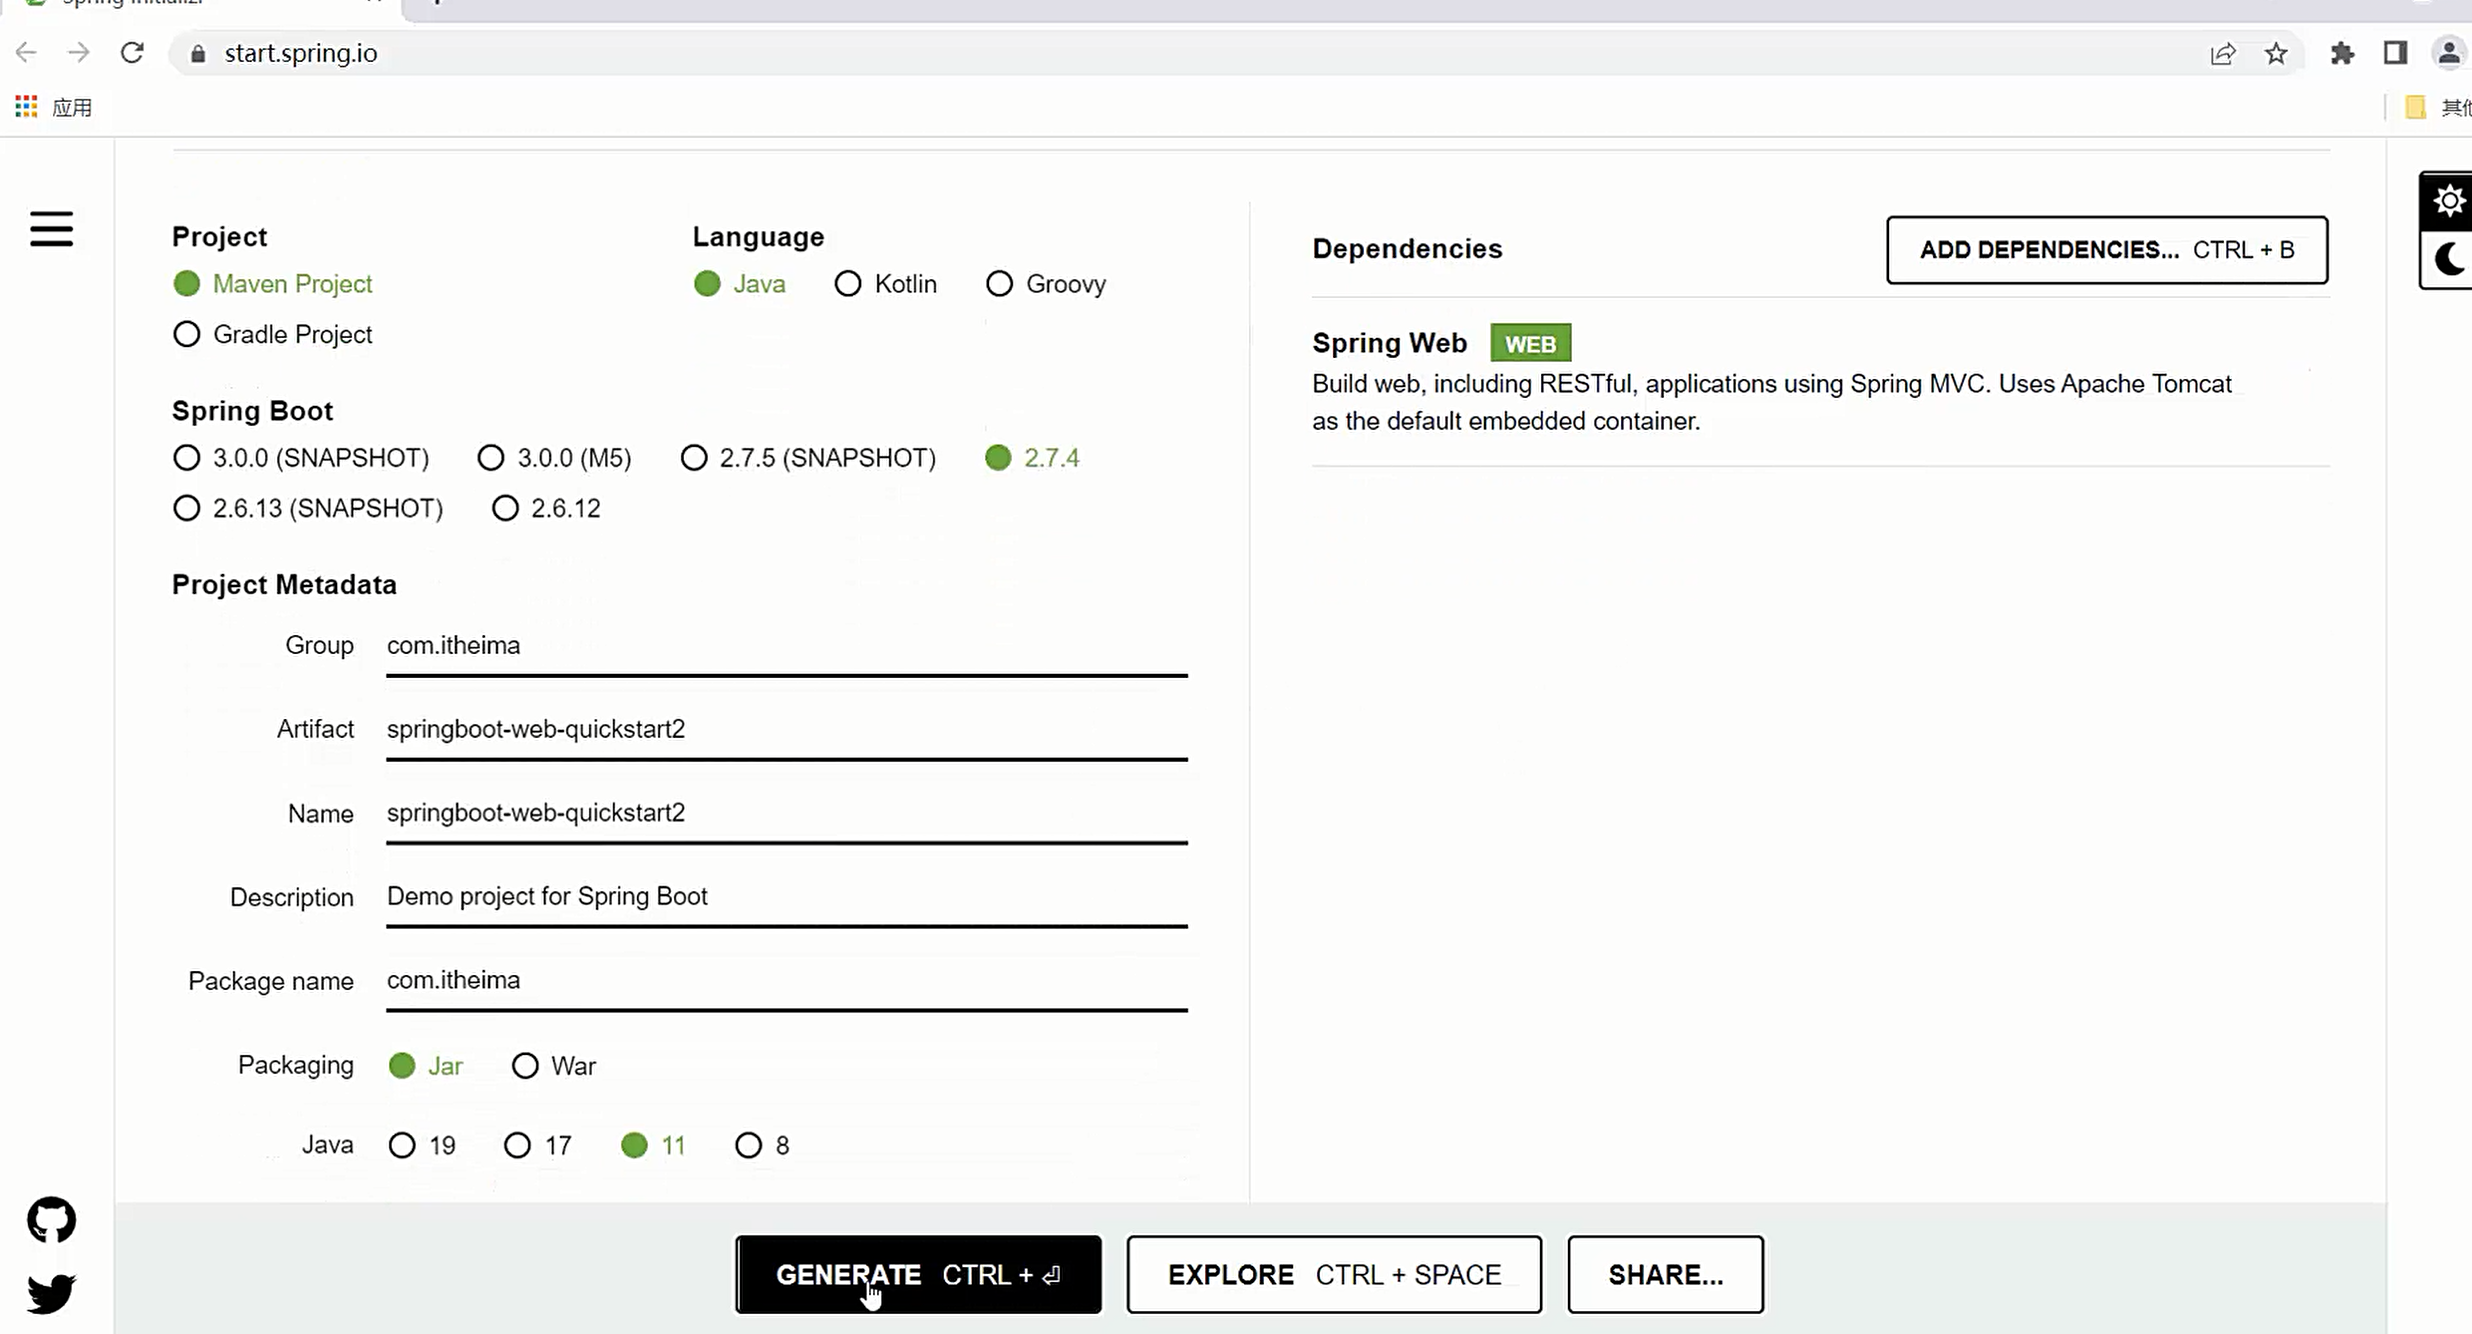Click the GENERATE button

[x=918, y=1274]
